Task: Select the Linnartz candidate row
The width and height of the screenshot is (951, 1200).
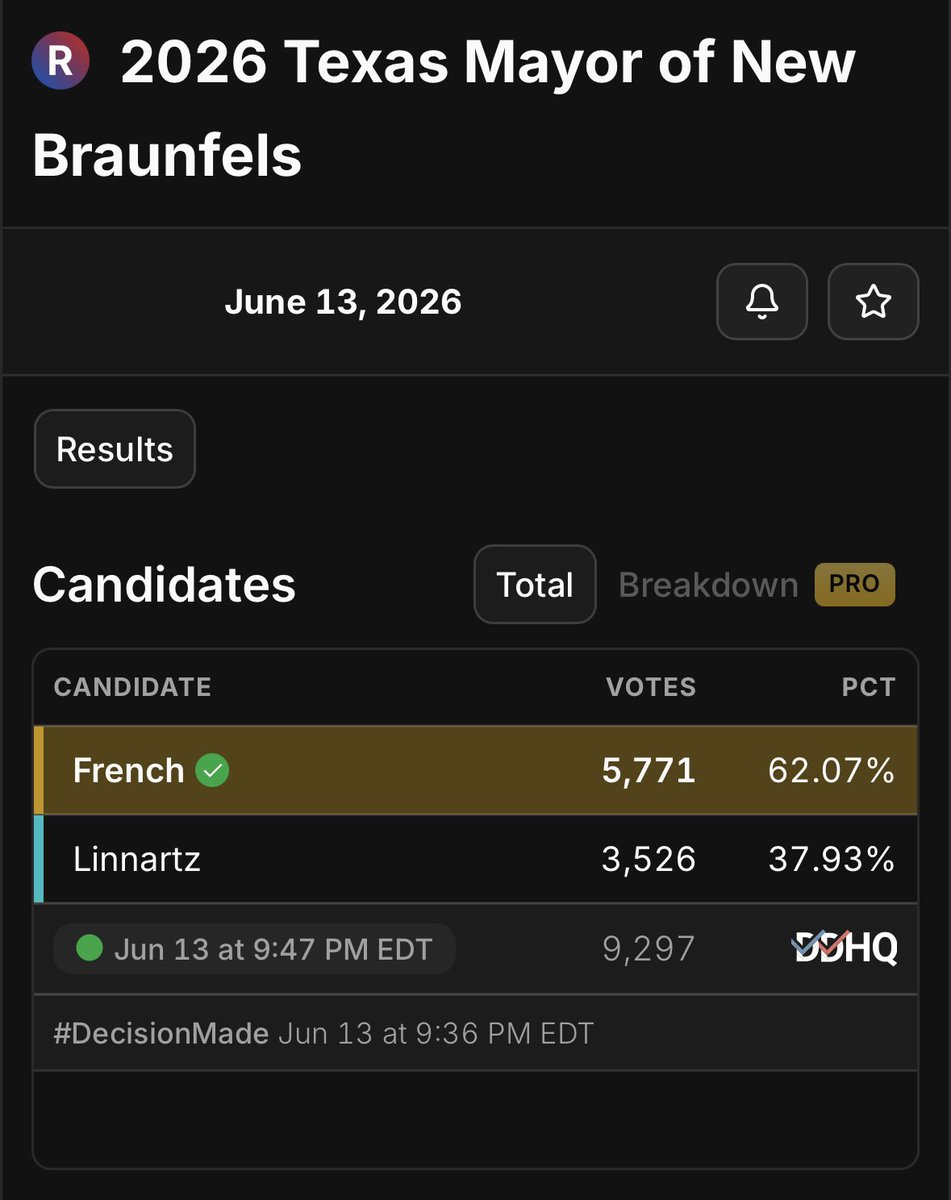Action: [x=475, y=859]
